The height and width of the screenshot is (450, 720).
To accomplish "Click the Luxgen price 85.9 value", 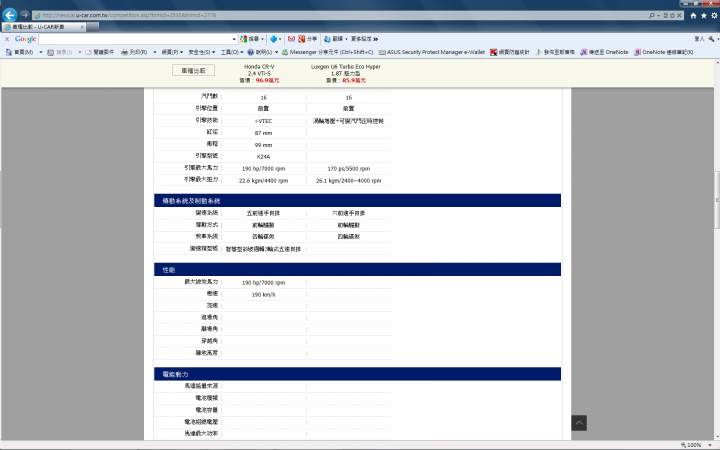I will [354, 80].
